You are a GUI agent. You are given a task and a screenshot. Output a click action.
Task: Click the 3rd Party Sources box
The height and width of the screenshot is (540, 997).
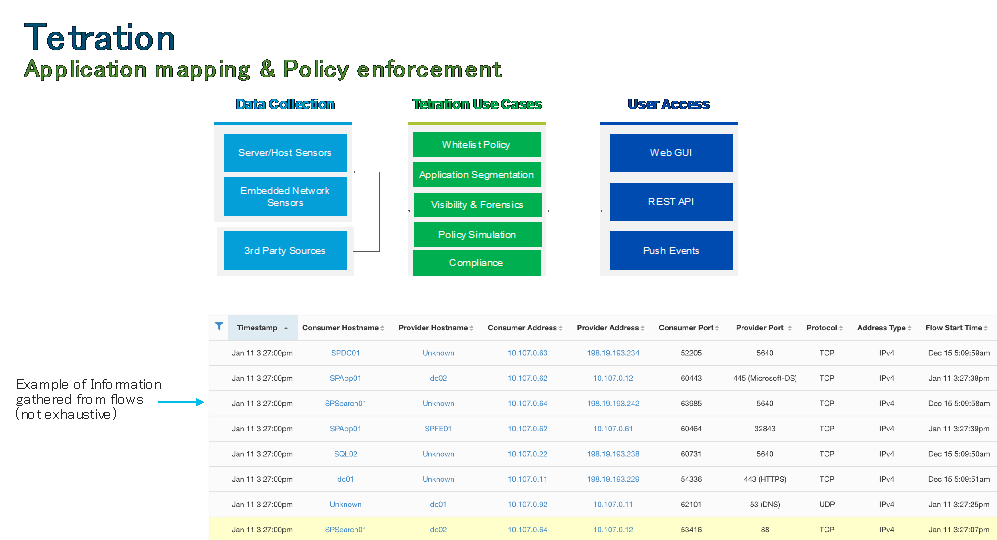tap(285, 251)
